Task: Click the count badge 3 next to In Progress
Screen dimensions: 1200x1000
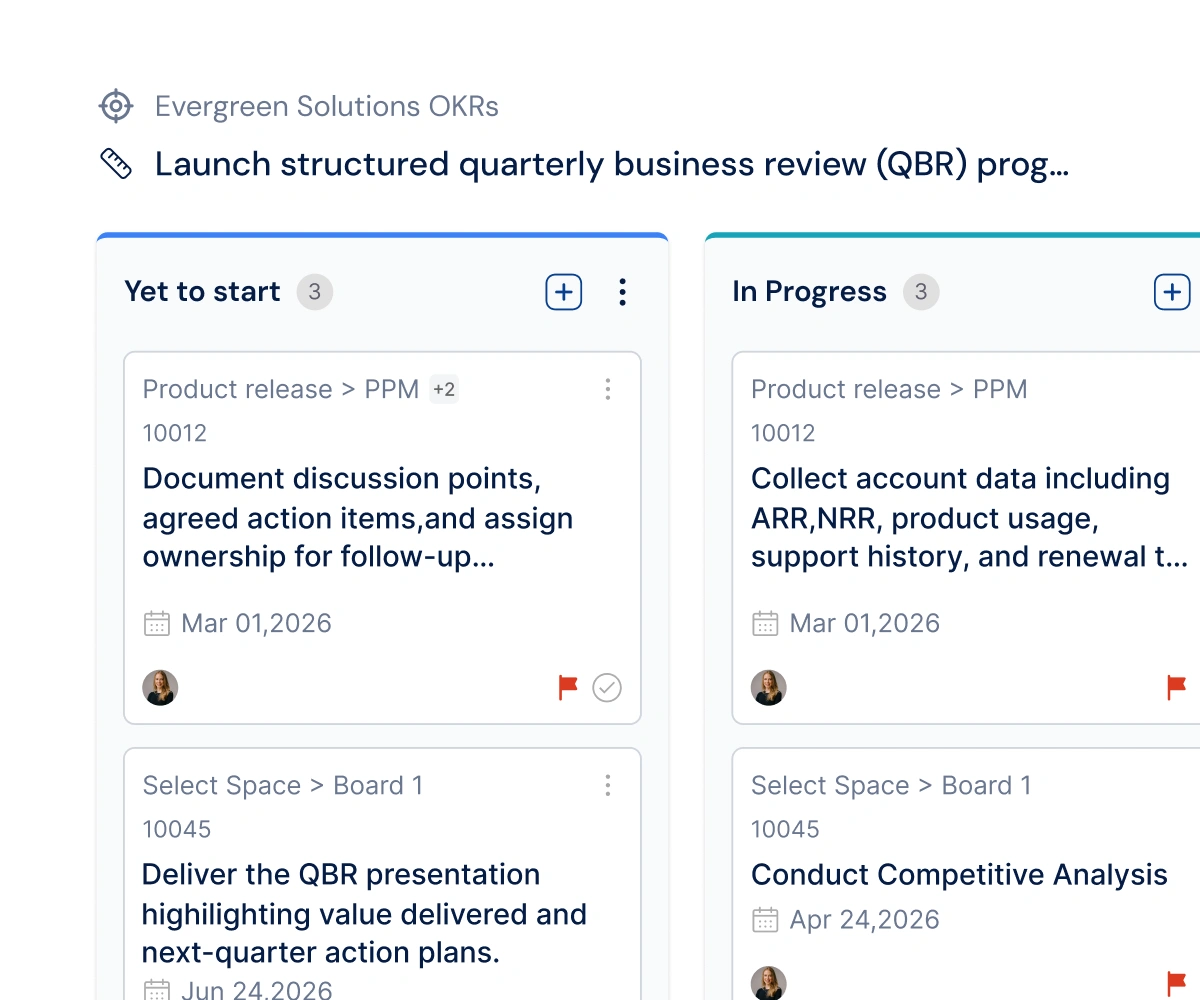Action: click(x=921, y=292)
